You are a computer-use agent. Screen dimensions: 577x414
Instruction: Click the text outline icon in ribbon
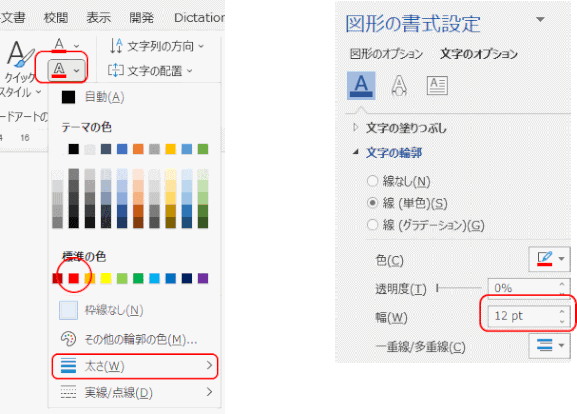59,70
